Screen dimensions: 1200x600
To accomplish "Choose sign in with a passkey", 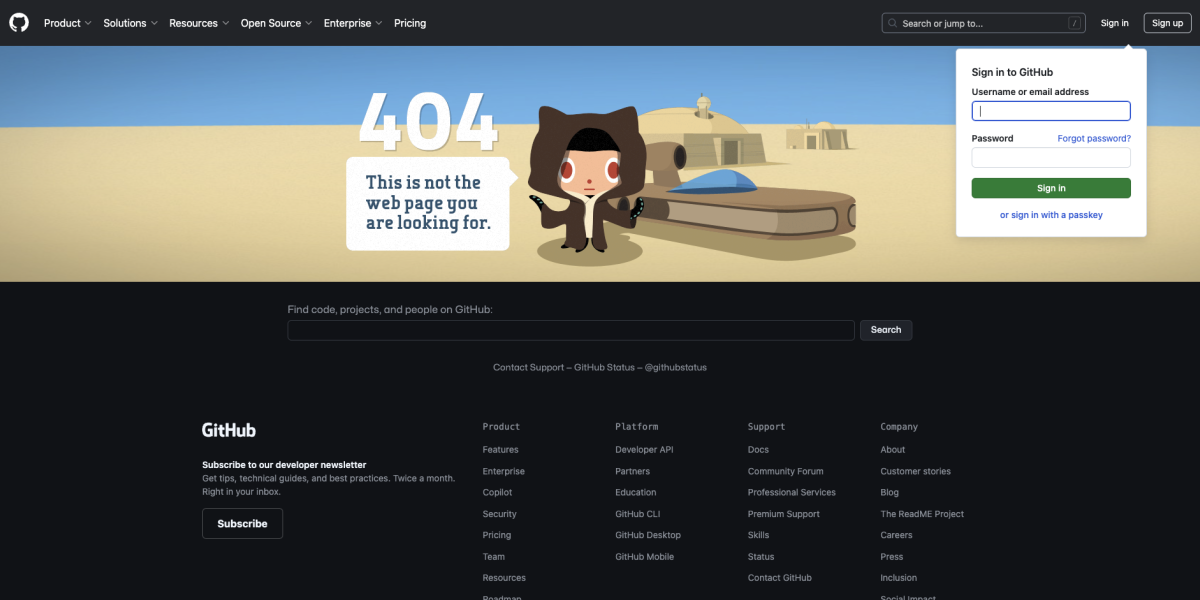I will point(1051,215).
